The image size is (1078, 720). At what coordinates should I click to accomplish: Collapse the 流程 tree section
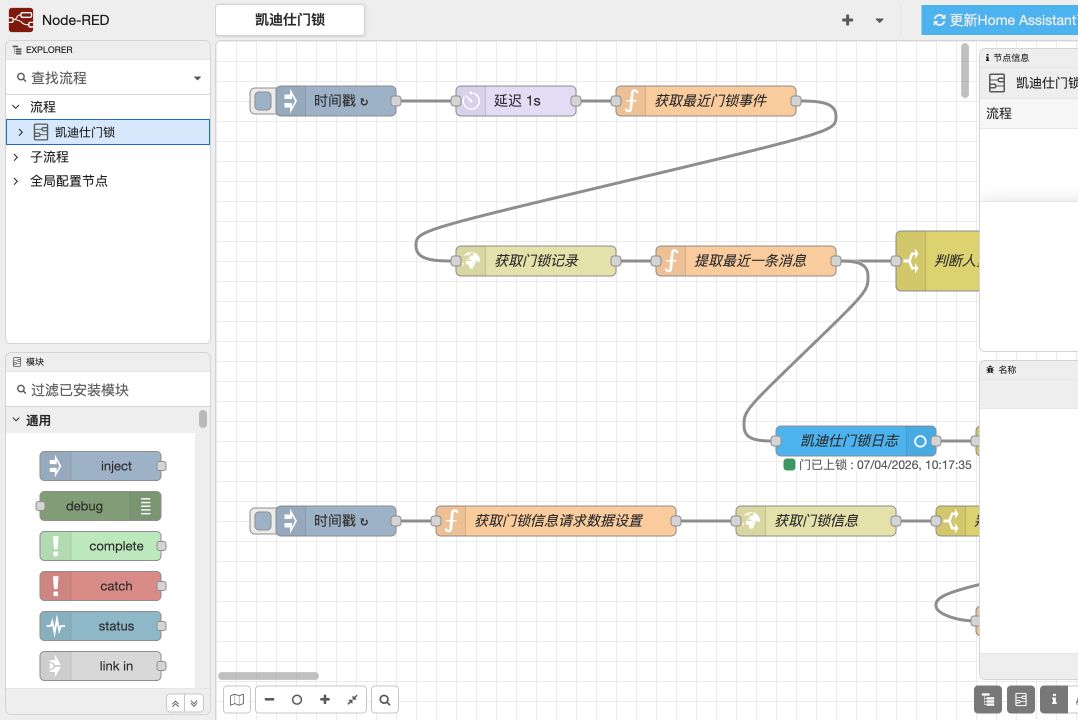pos(16,107)
